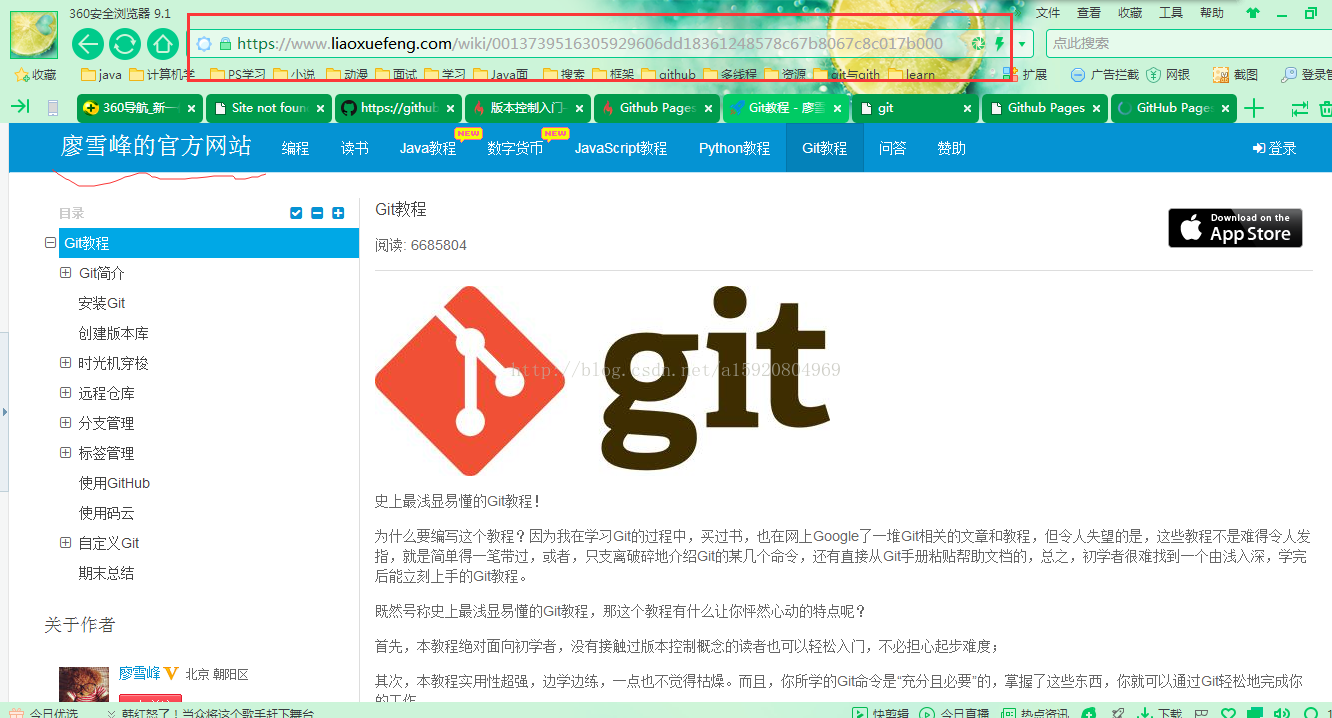Open 使用码云 in the table of contents
The width and height of the screenshot is (1332, 718).
click(106, 513)
